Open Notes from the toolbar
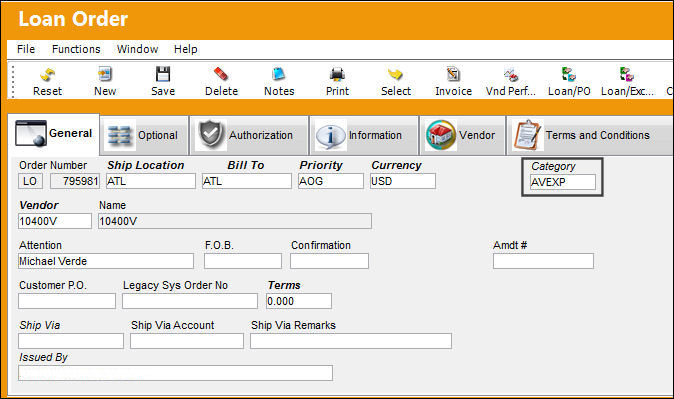 click(279, 74)
